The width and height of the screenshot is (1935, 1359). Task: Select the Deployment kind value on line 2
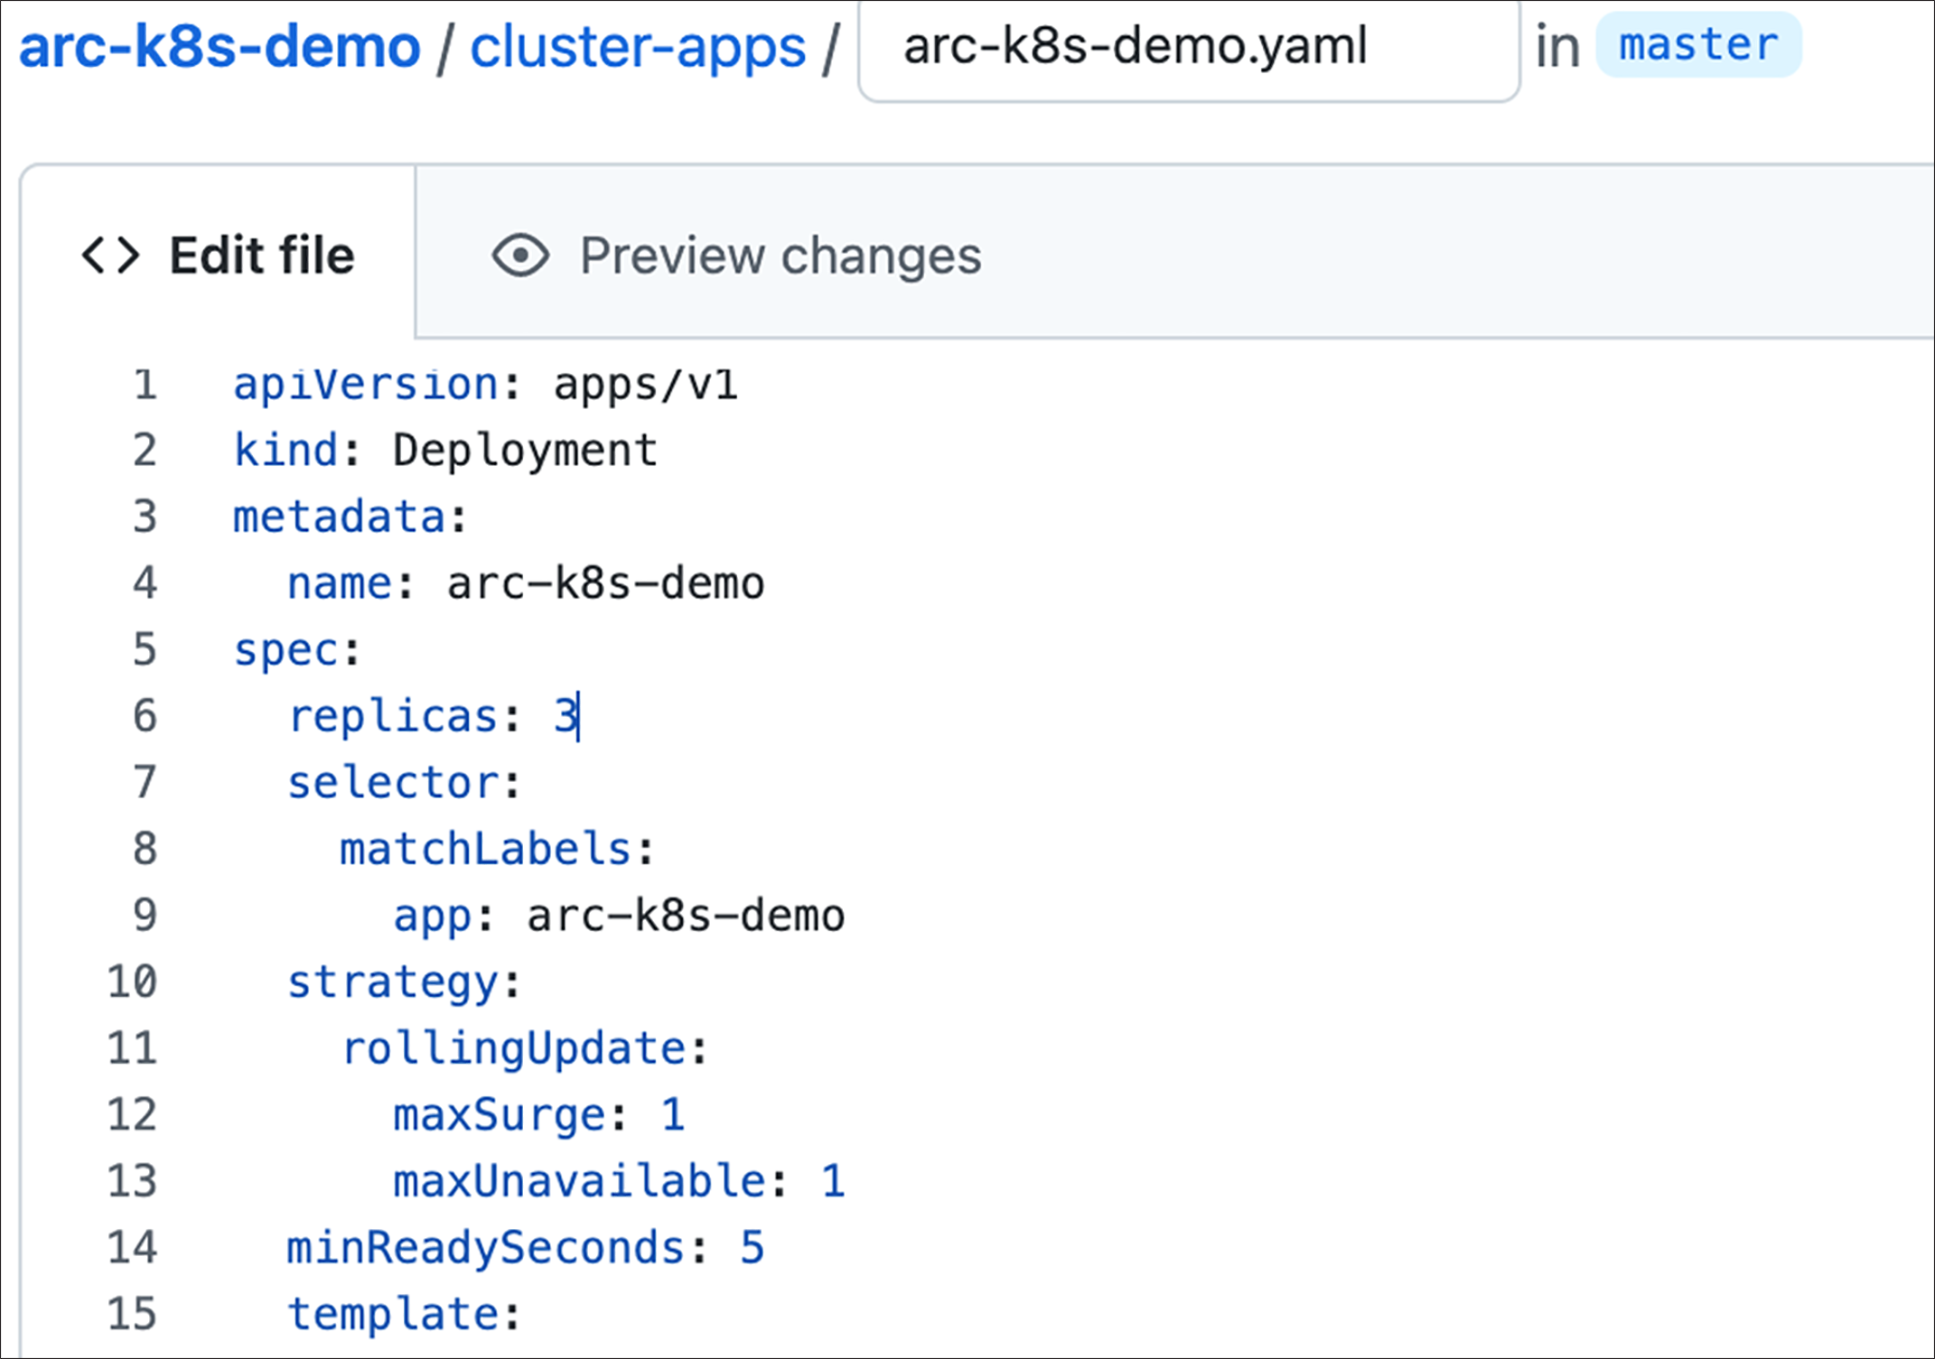(522, 448)
